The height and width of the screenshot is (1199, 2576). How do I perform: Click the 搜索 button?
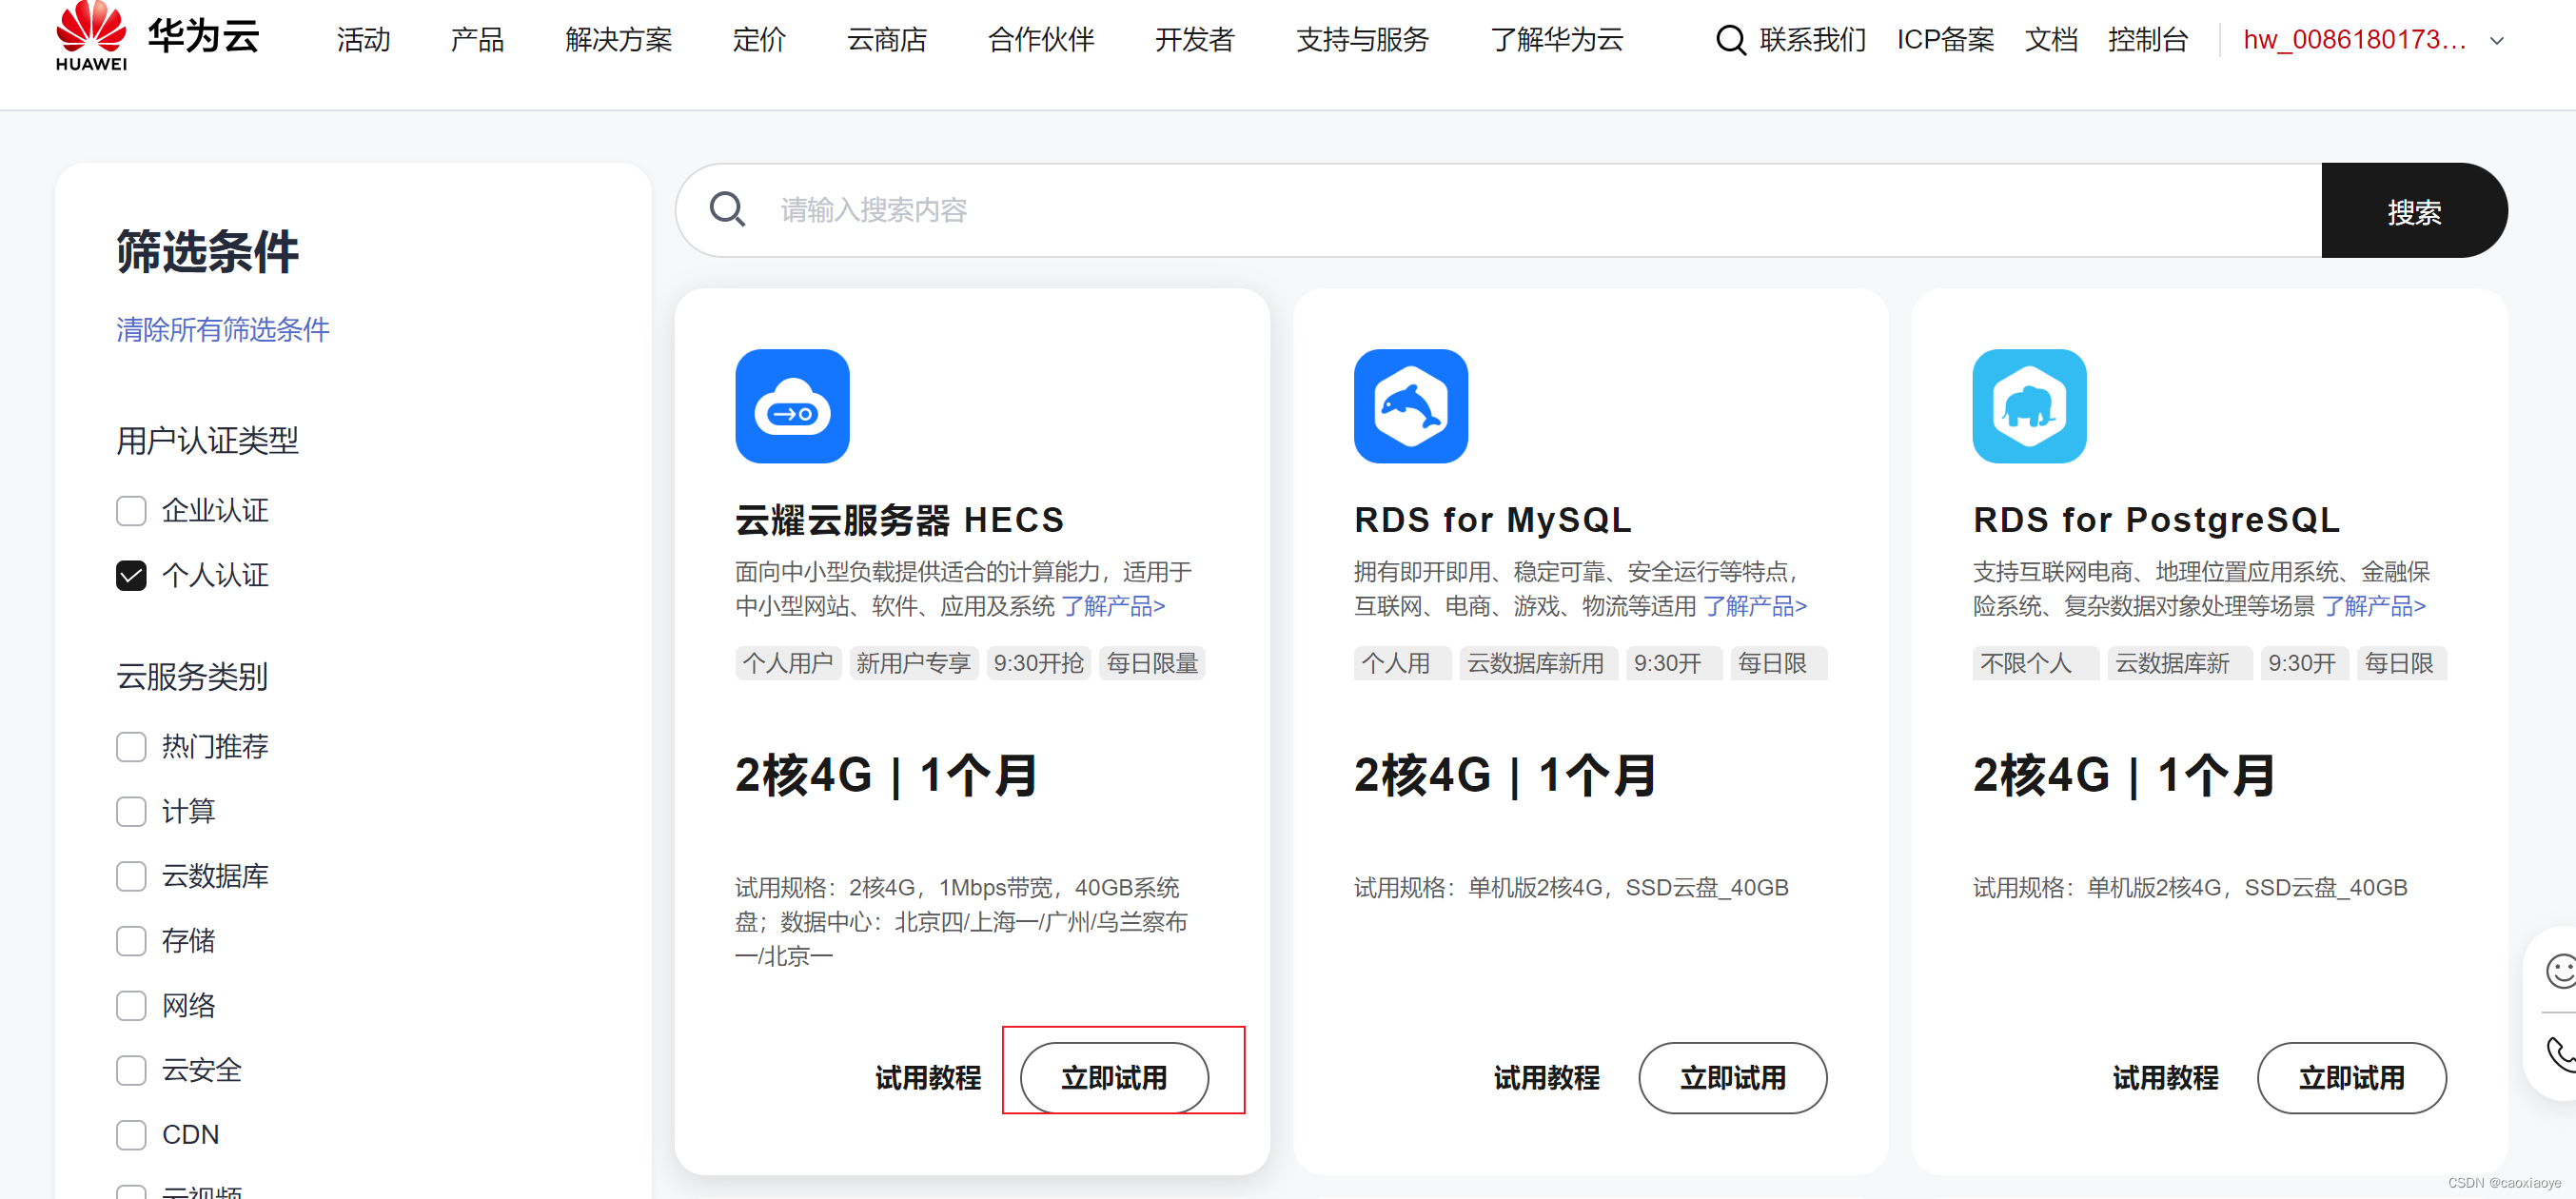(2415, 210)
